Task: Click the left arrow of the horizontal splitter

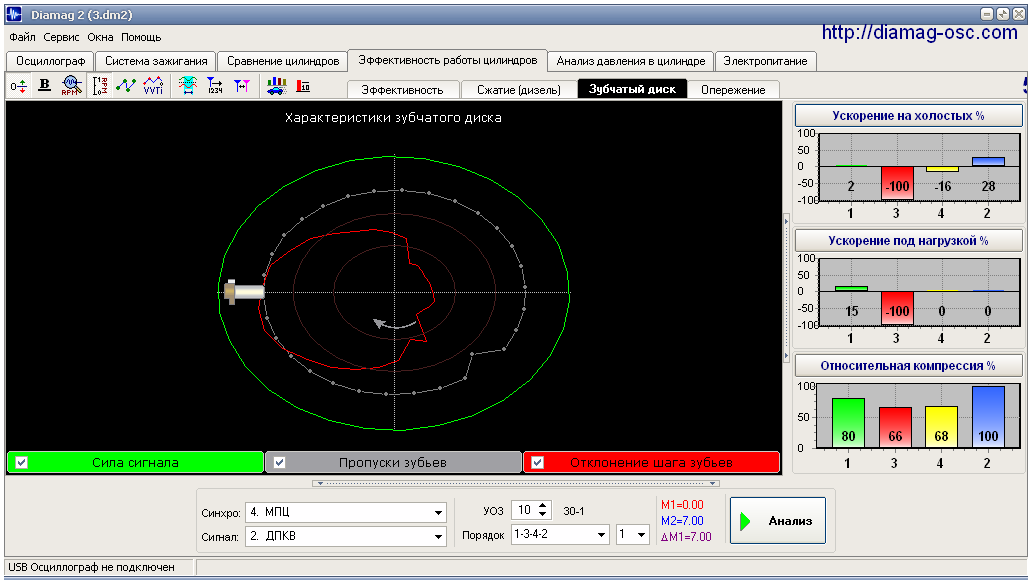Action: [x=321, y=483]
